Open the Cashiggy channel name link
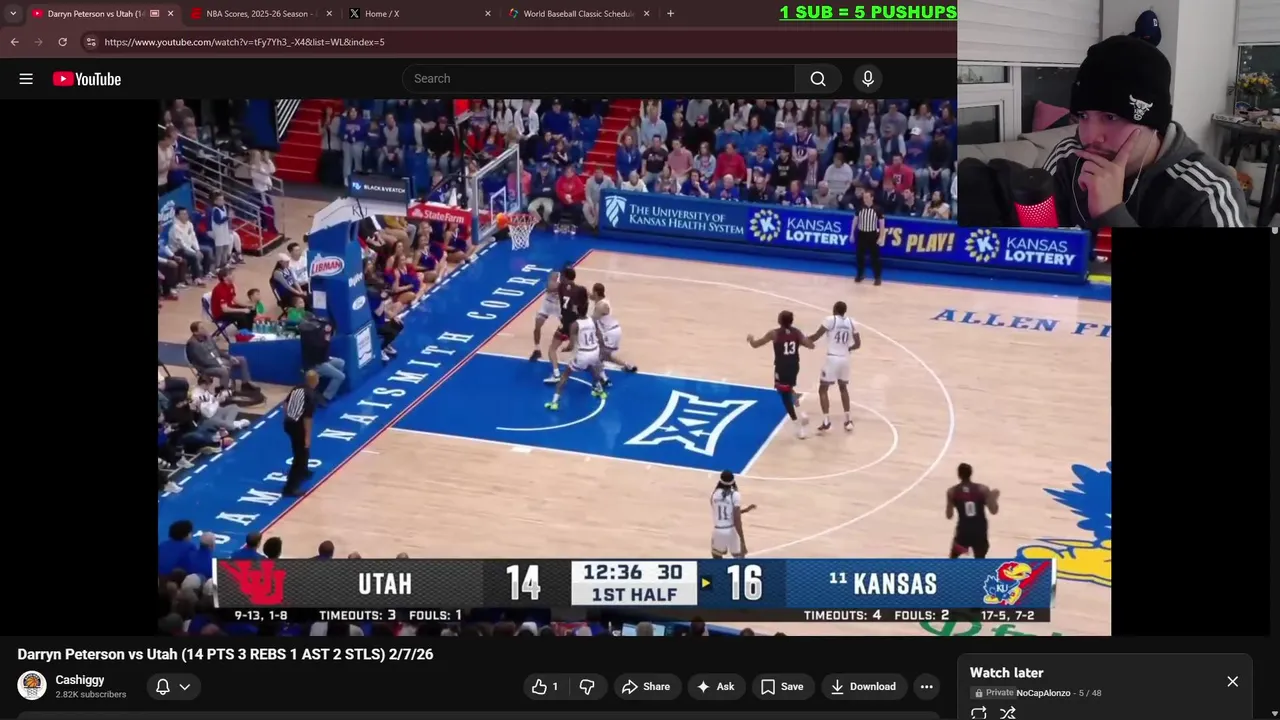The width and height of the screenshot is (1280, 720). (x=80, y=680)
